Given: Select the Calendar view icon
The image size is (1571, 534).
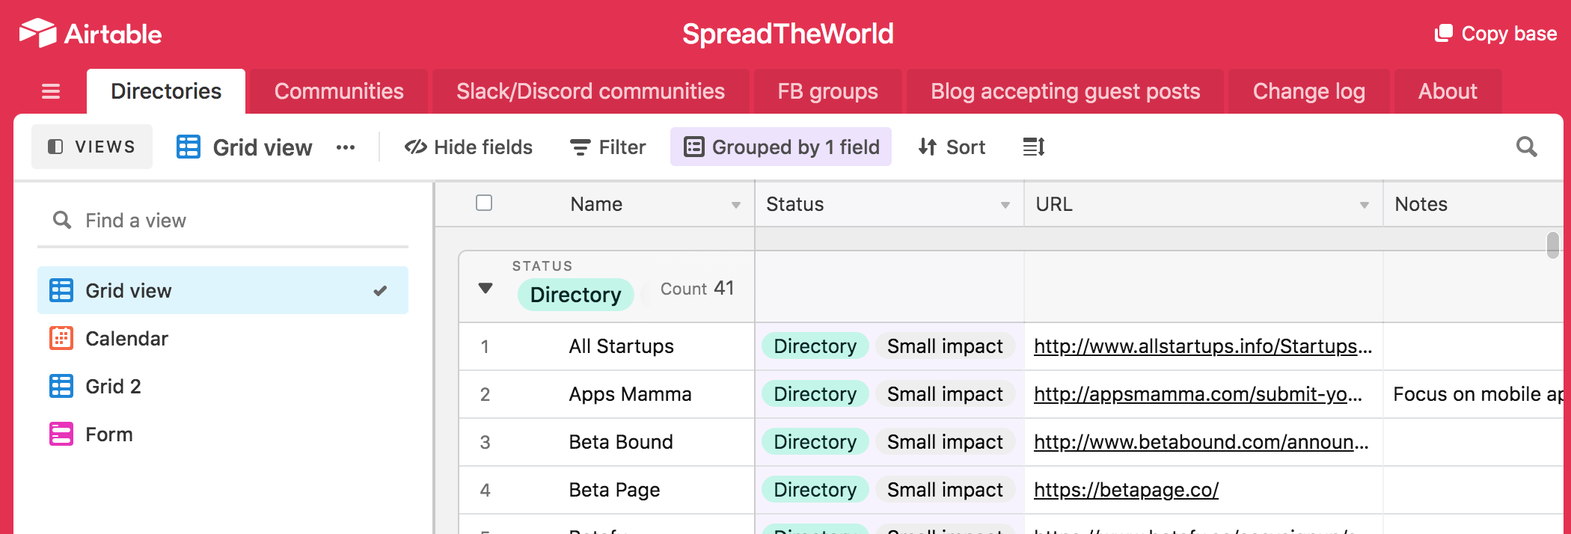Looking at the screenshot, I should click(x=61, y=338).
